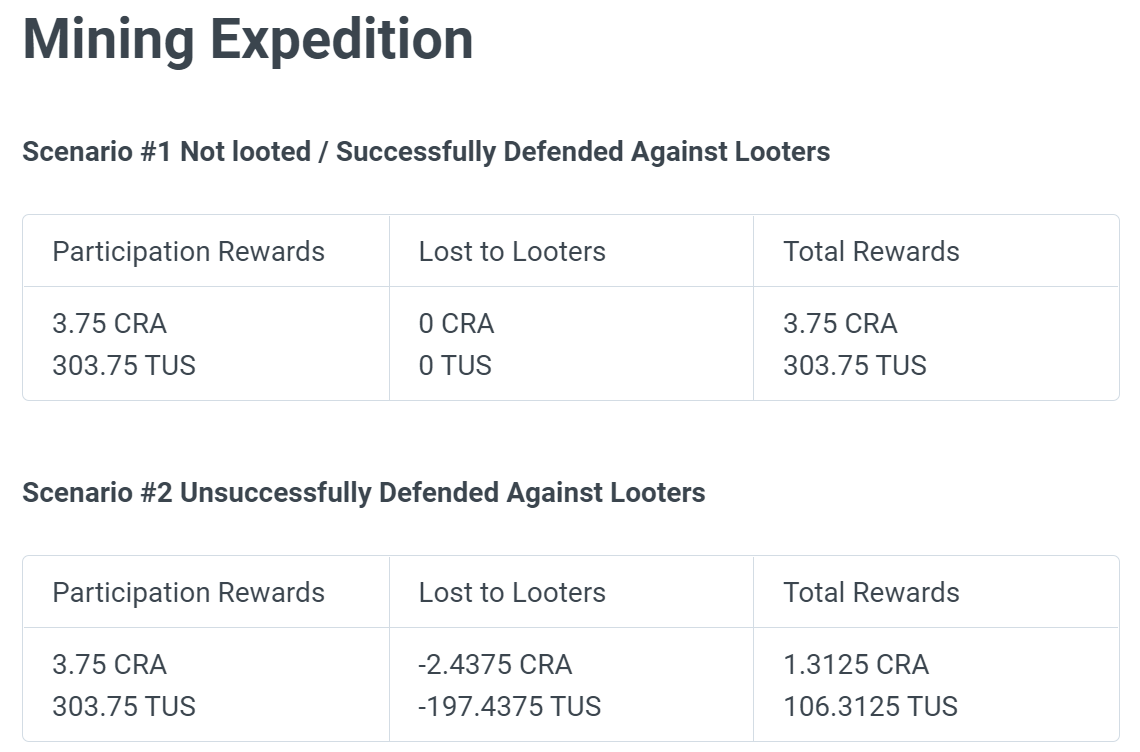
Task: Click the 0 TUS lost value
Action: 455,365
